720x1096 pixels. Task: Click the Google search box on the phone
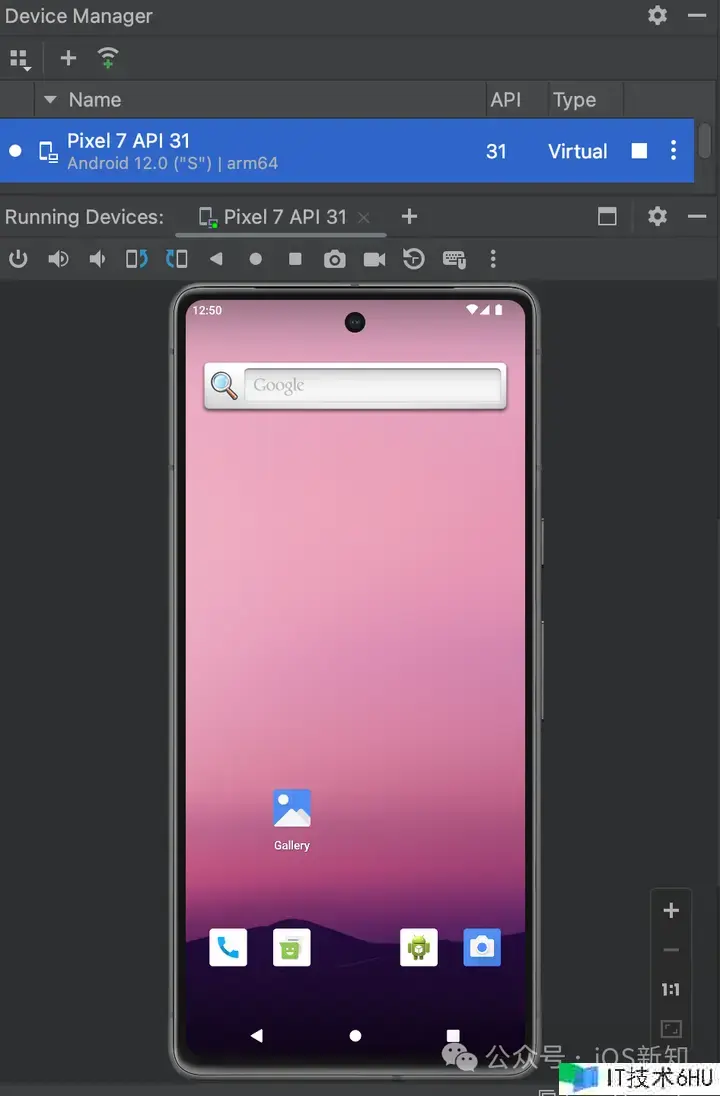tap(372, 385)
